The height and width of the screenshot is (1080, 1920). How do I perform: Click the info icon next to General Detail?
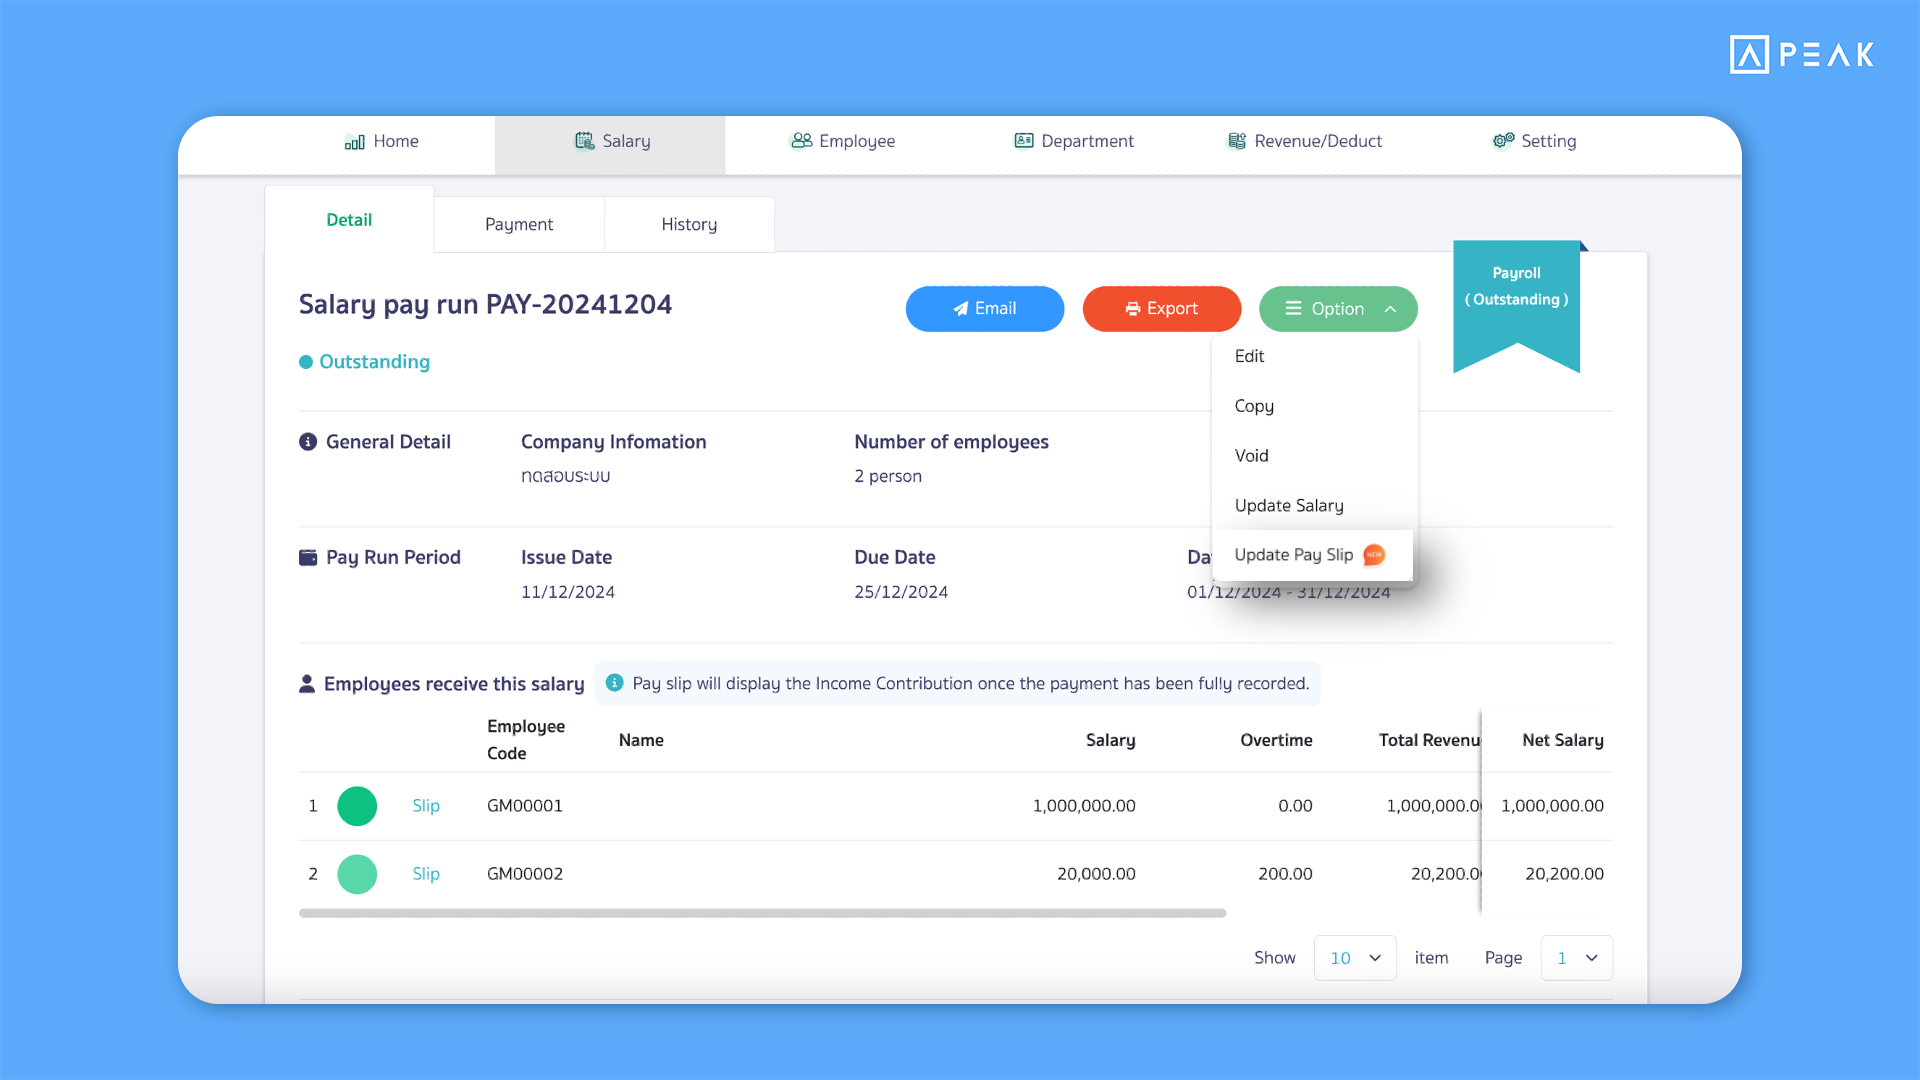point(306,441)
